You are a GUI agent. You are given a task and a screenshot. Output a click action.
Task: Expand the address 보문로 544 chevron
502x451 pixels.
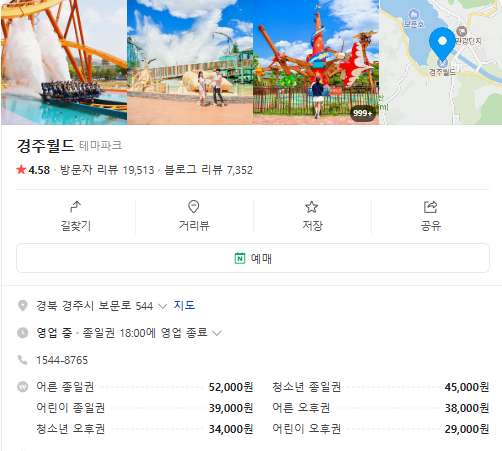click(x=162, y=306)
